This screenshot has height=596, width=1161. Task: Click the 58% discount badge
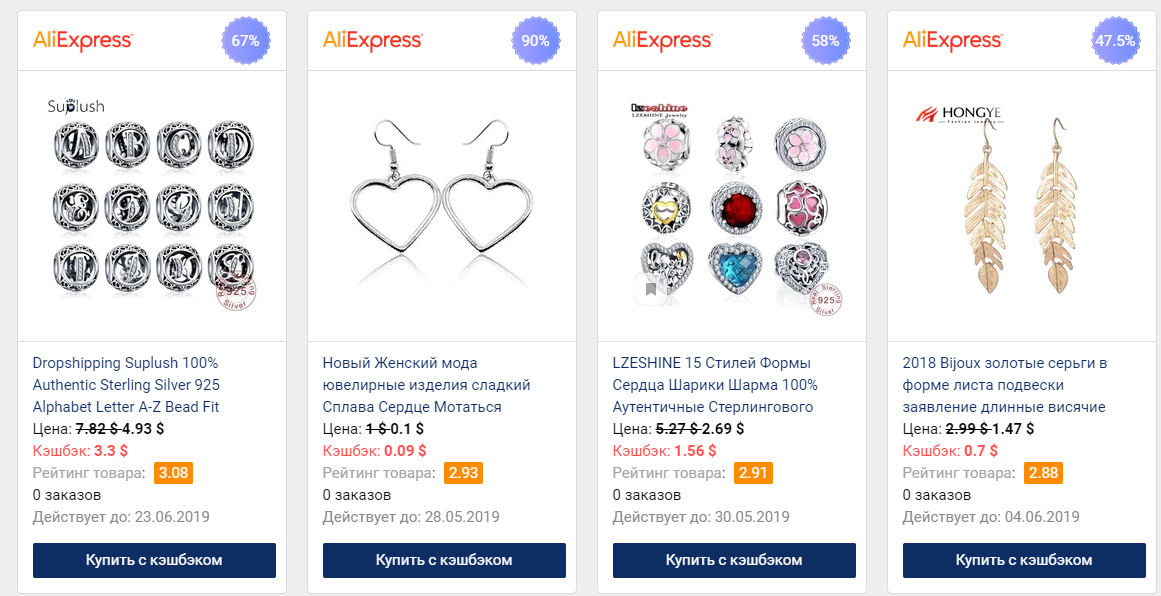coord(826,41)
